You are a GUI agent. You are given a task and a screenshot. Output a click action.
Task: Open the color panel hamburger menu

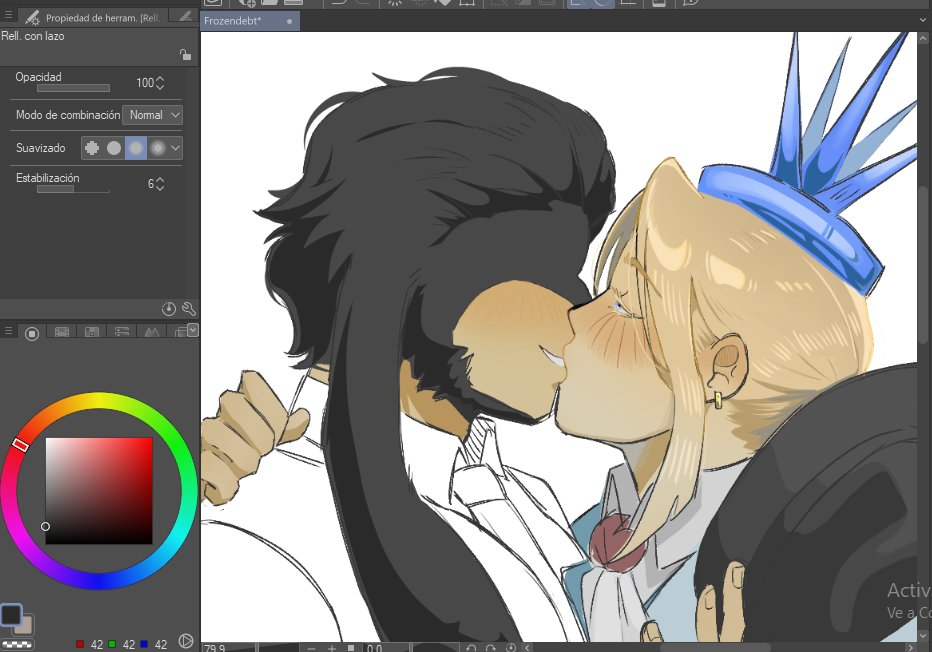pyautogui.click(x=8, y=330)
